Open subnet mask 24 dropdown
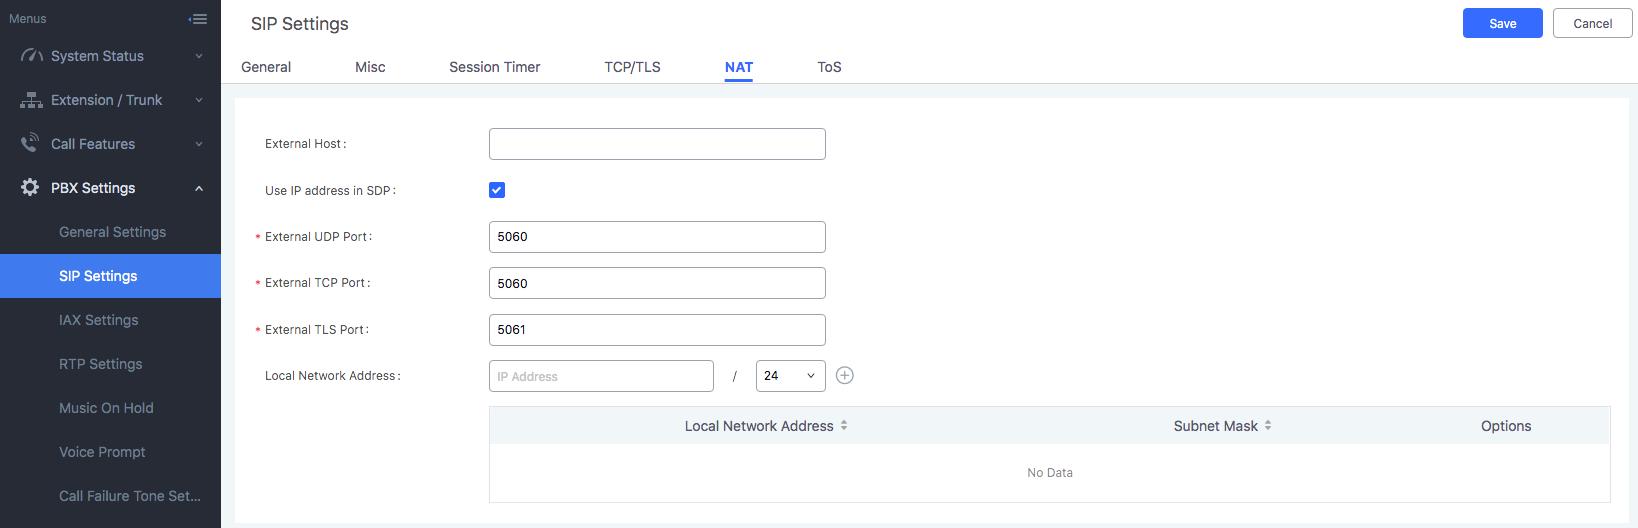Viewport: 1638px width, 528px height. (x=791, y=376)
